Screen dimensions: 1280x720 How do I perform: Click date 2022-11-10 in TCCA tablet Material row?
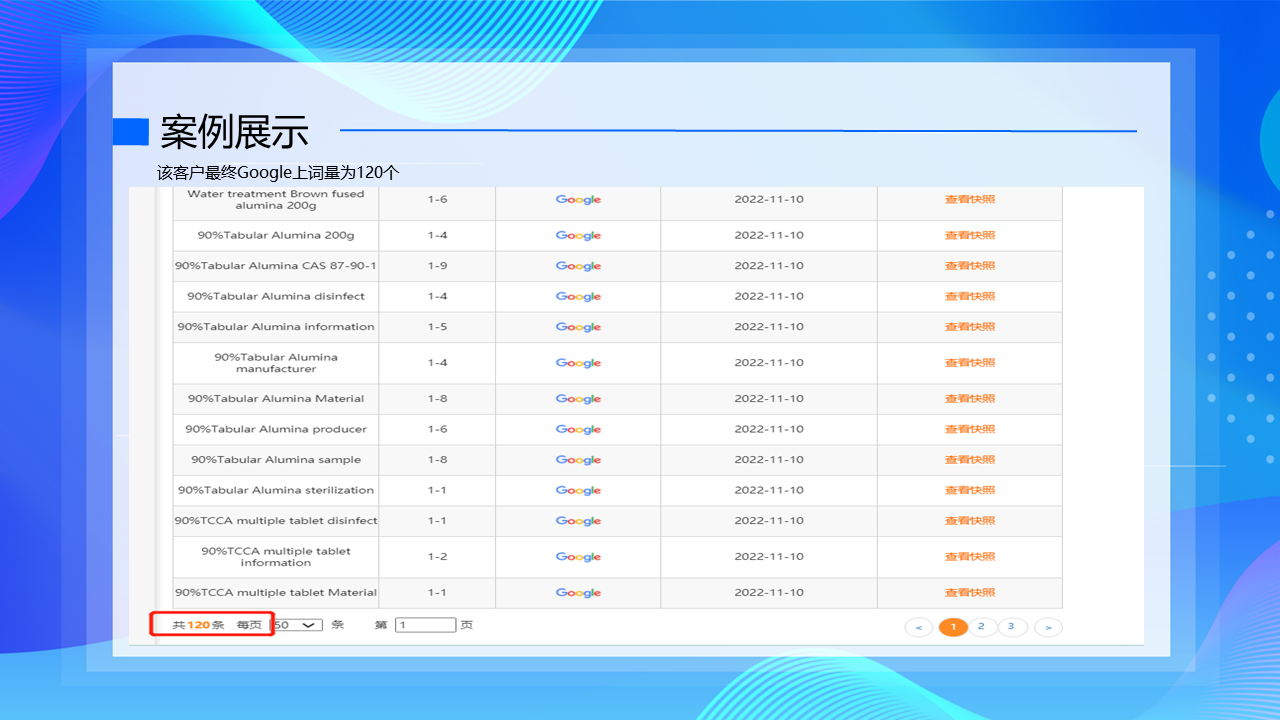click(769, 593)
